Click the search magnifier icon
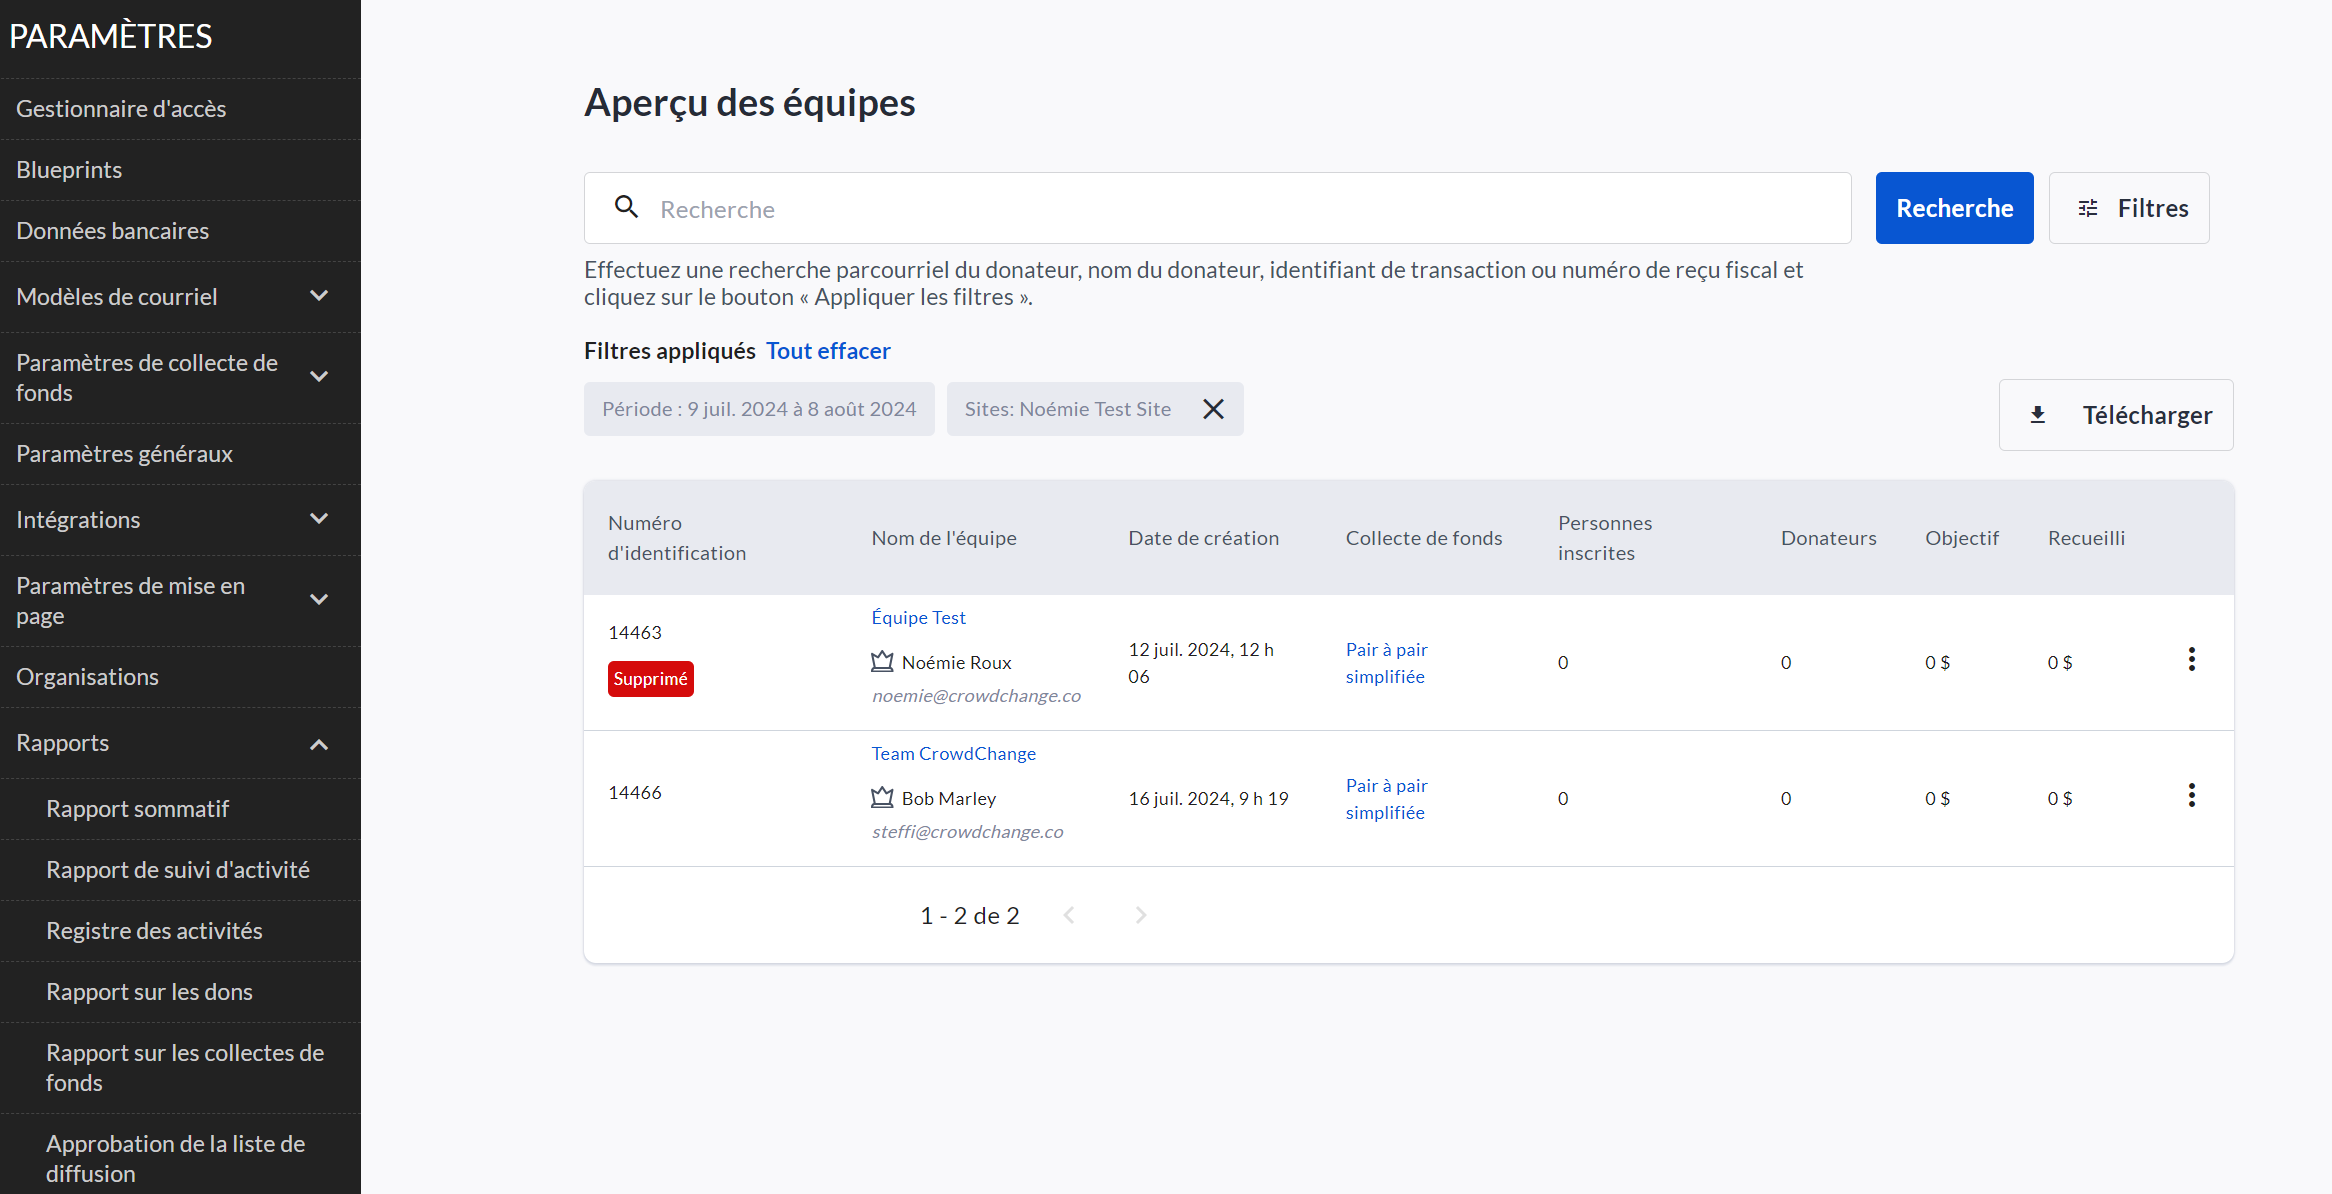Screen dimensions: 2332x1194 626,207
